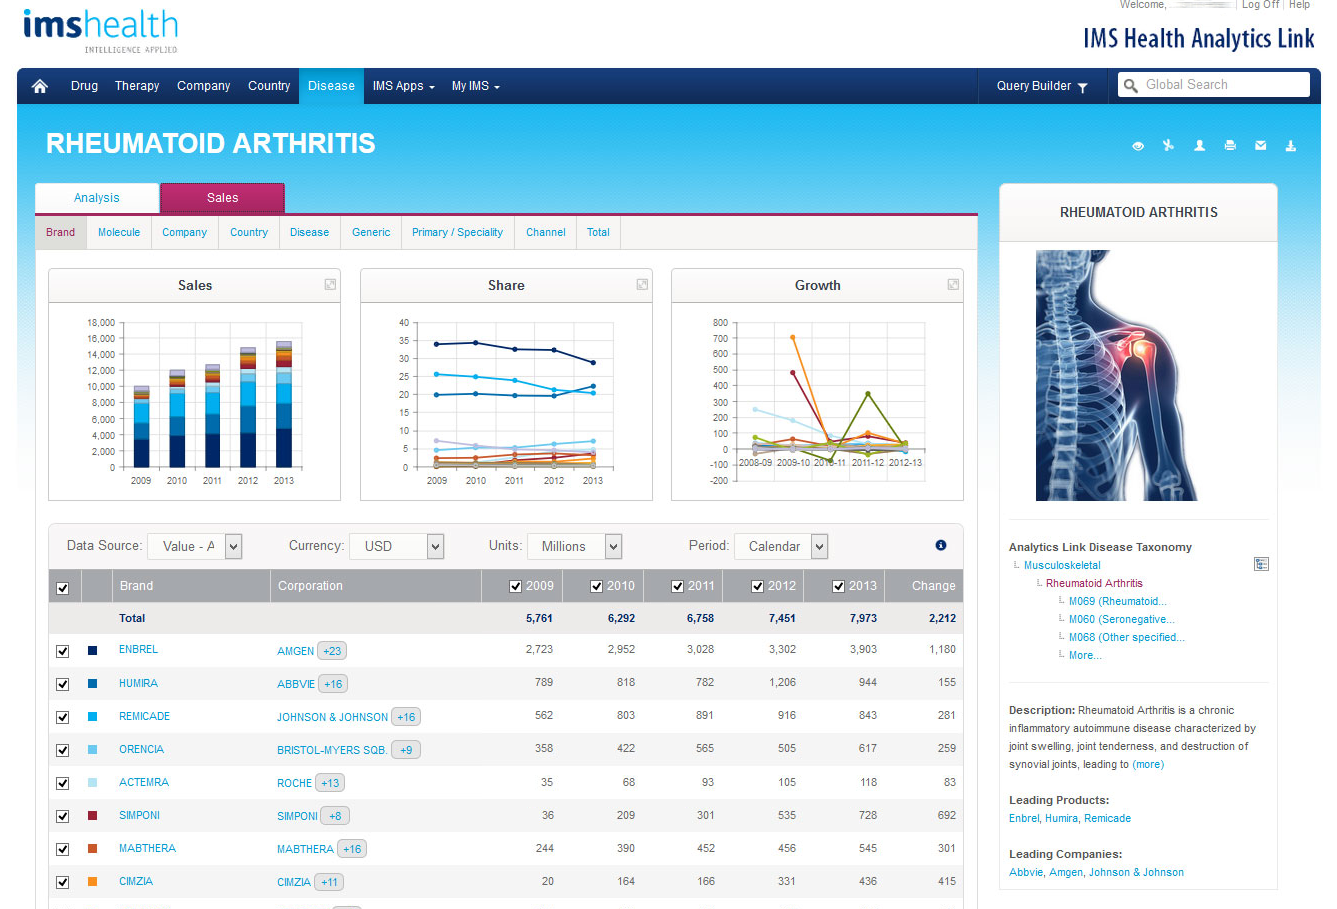
Task: Email this page via envelope icon
Action: (x=1260, y=146)
